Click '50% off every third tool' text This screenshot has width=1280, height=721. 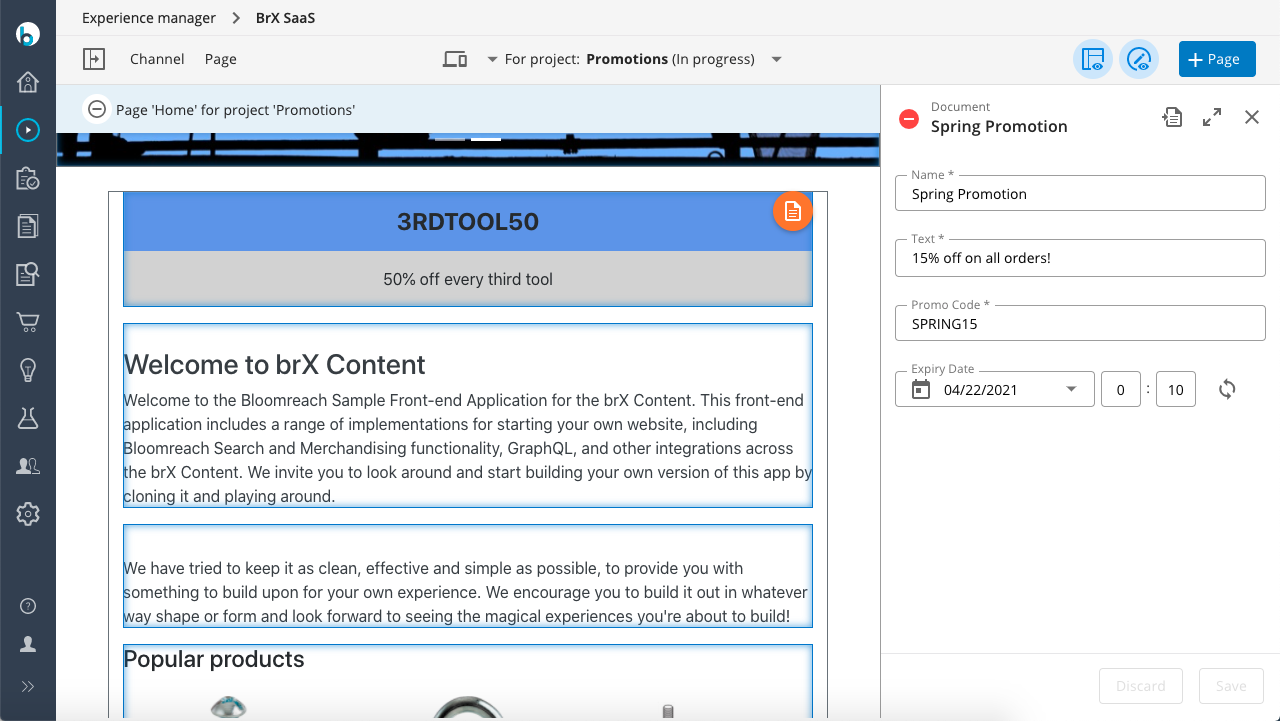(468, 279)
